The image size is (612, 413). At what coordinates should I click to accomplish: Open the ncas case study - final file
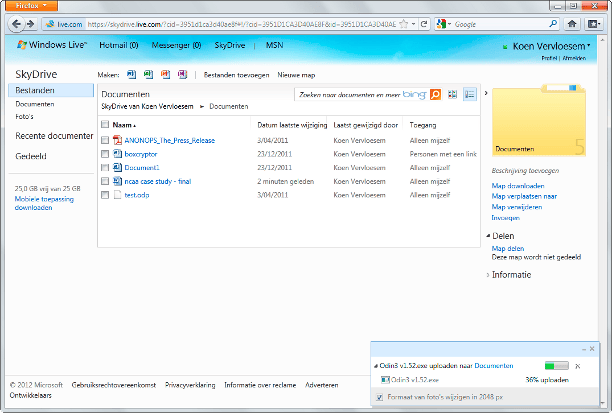158,182
